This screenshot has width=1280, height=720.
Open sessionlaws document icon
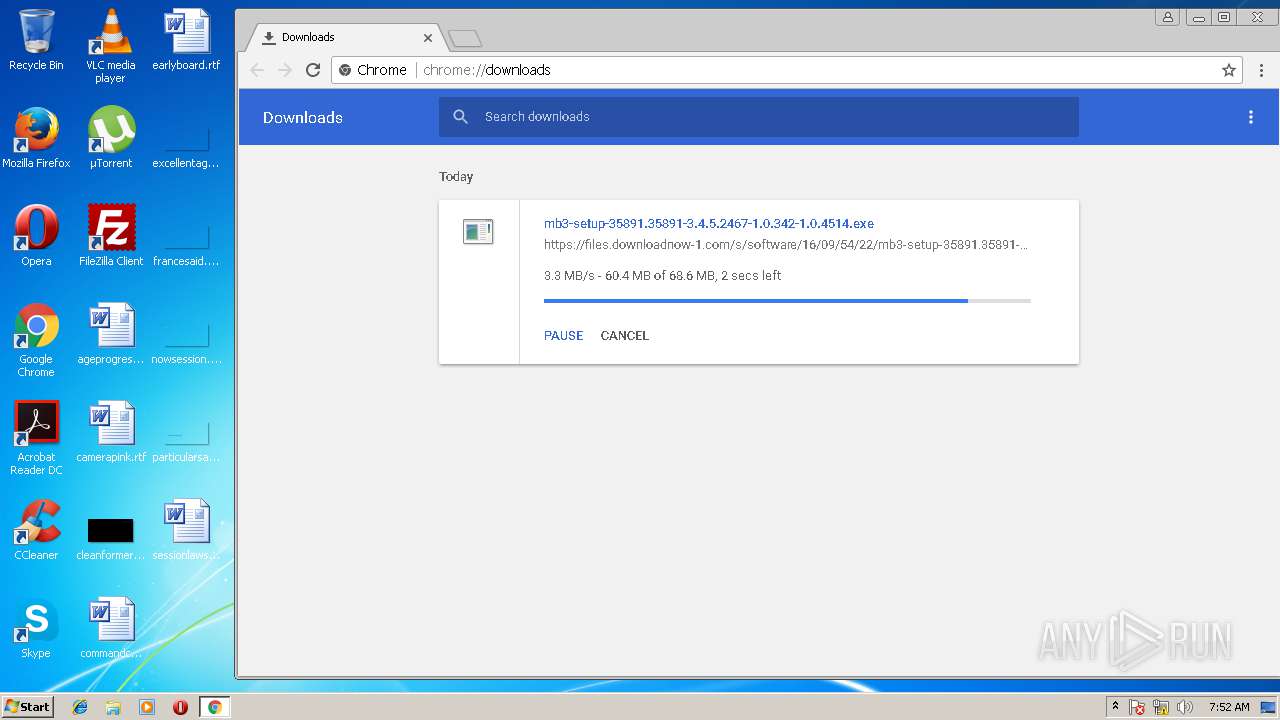click(x=186, y=530)
